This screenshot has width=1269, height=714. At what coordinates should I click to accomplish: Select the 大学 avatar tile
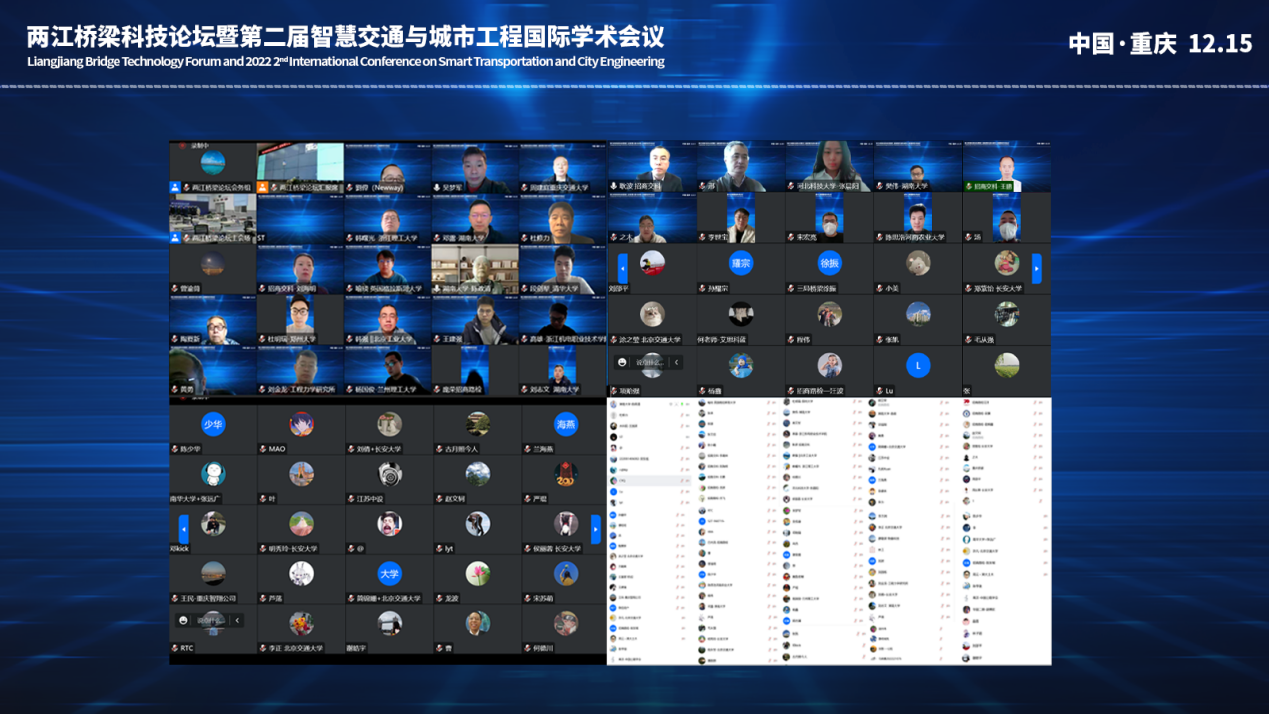pos(389,574)
